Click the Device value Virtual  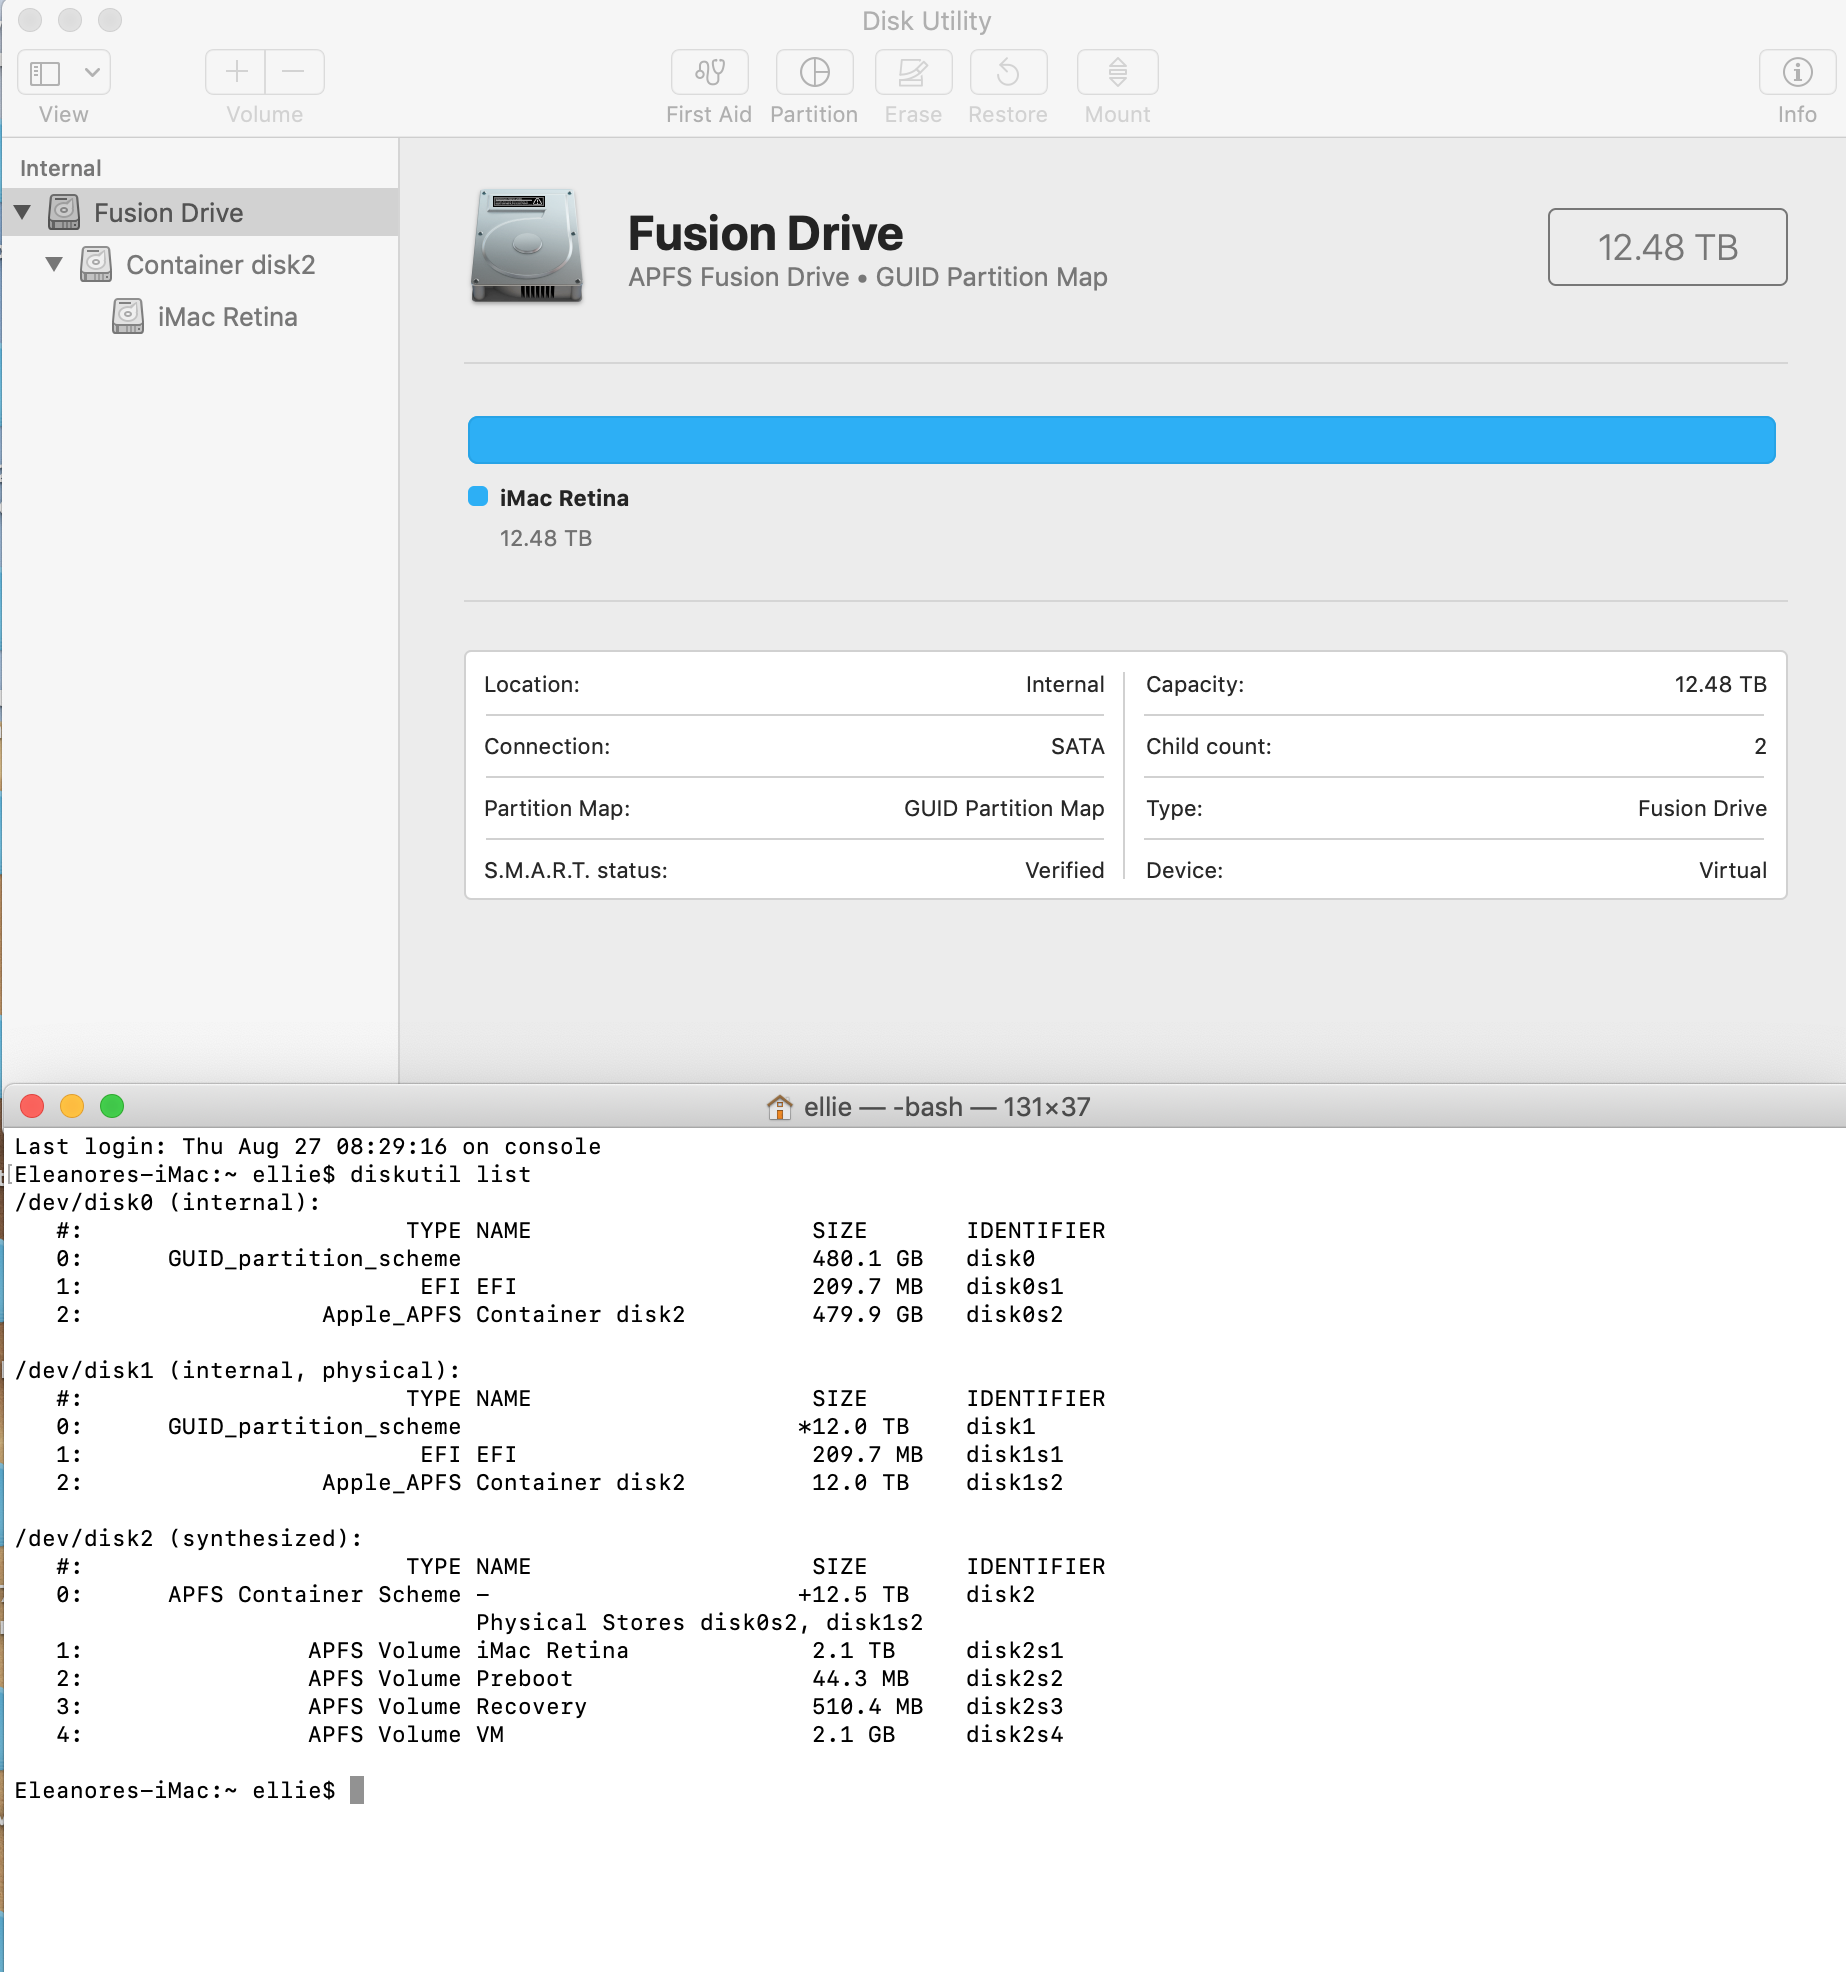1733,870
